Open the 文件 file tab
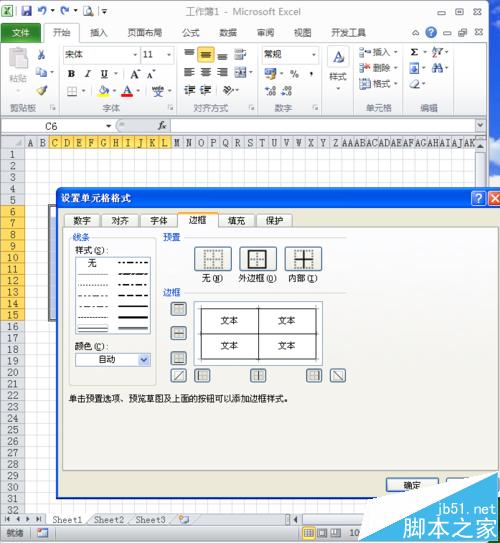The height and width of the screenshot is (543, 500). [20, 33]
